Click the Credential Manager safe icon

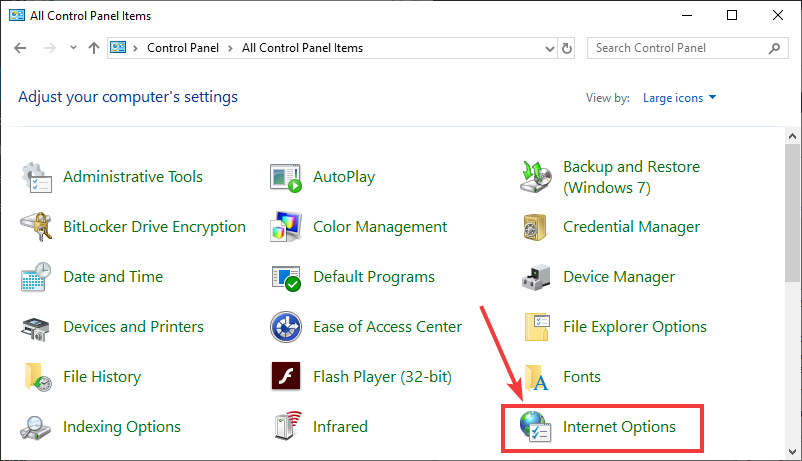click(x=535, y=227)
